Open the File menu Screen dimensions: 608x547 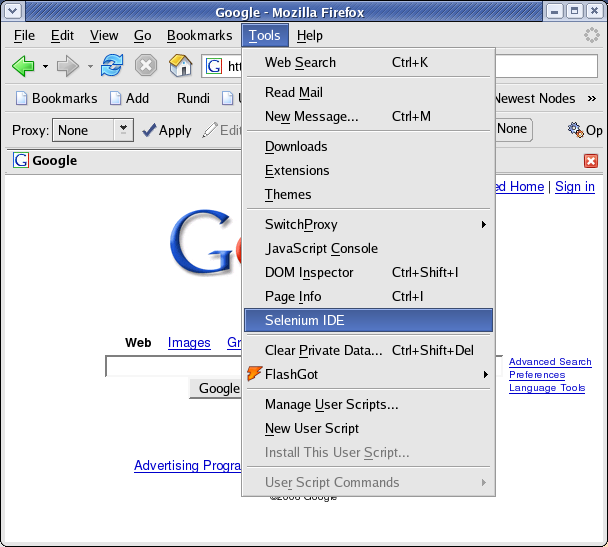tap(24, 36)
